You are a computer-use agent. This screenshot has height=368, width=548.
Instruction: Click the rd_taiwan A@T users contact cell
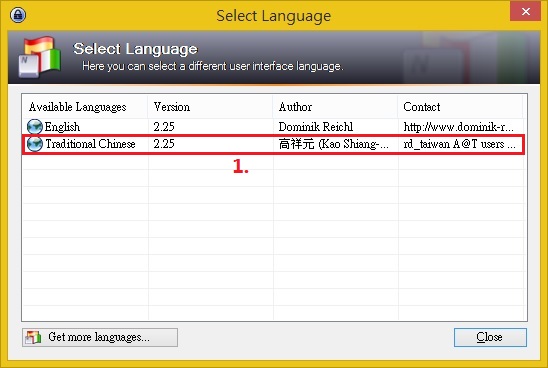459,144
